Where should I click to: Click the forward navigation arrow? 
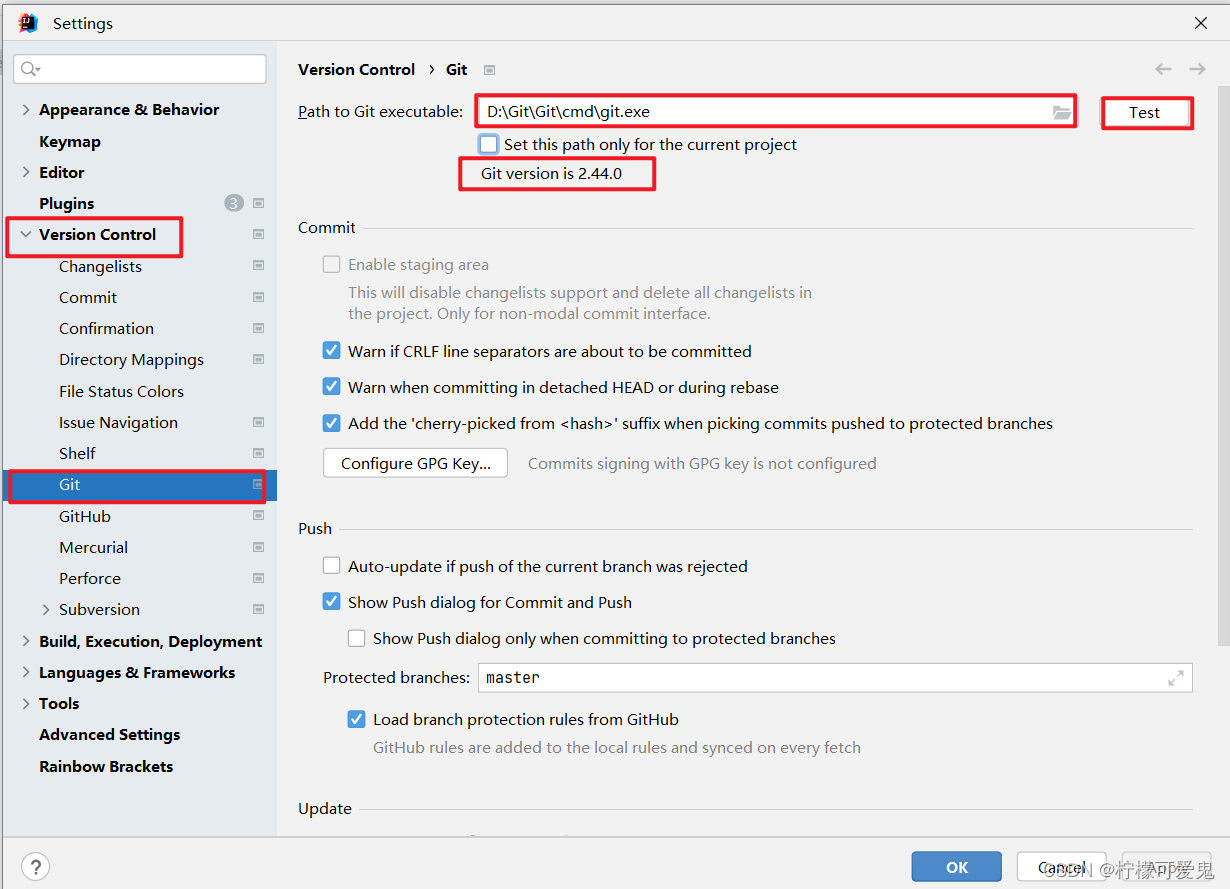point(1197,69)
